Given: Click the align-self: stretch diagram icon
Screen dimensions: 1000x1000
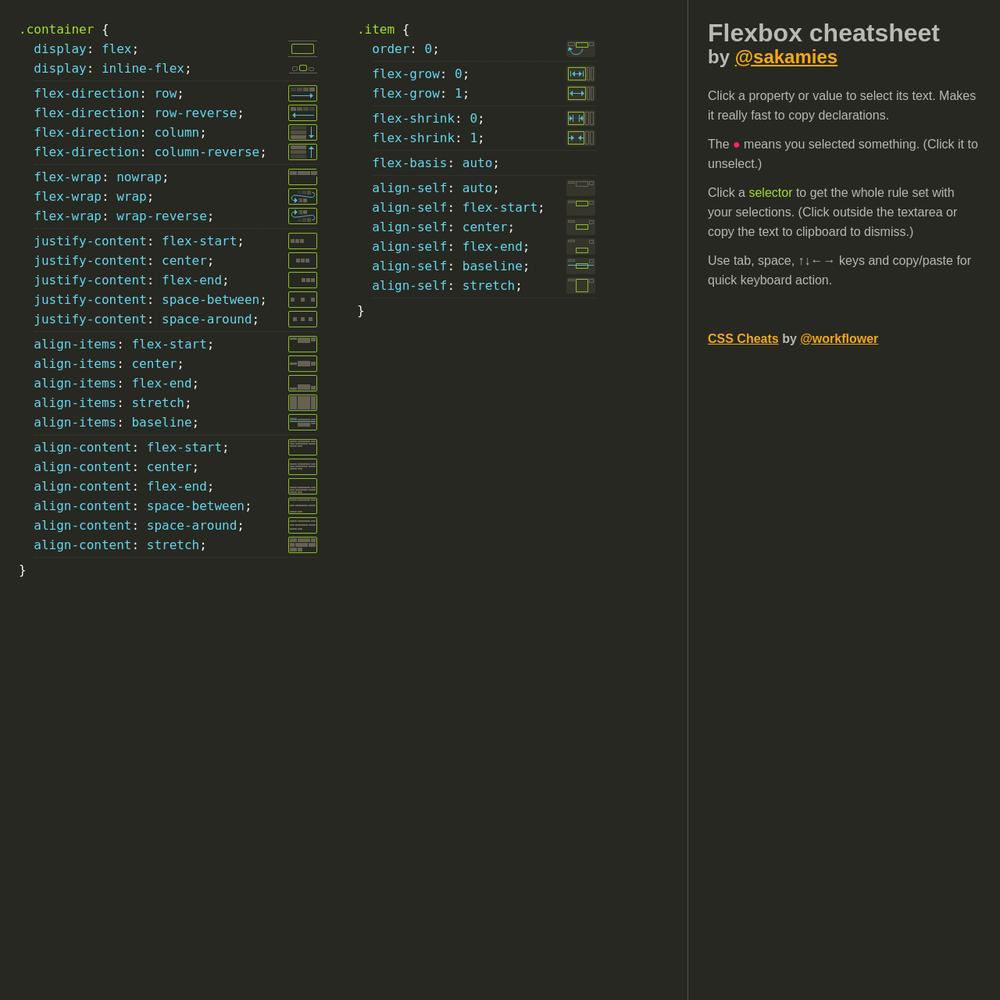Looking at the screenshot, I should tap(581, 286).
